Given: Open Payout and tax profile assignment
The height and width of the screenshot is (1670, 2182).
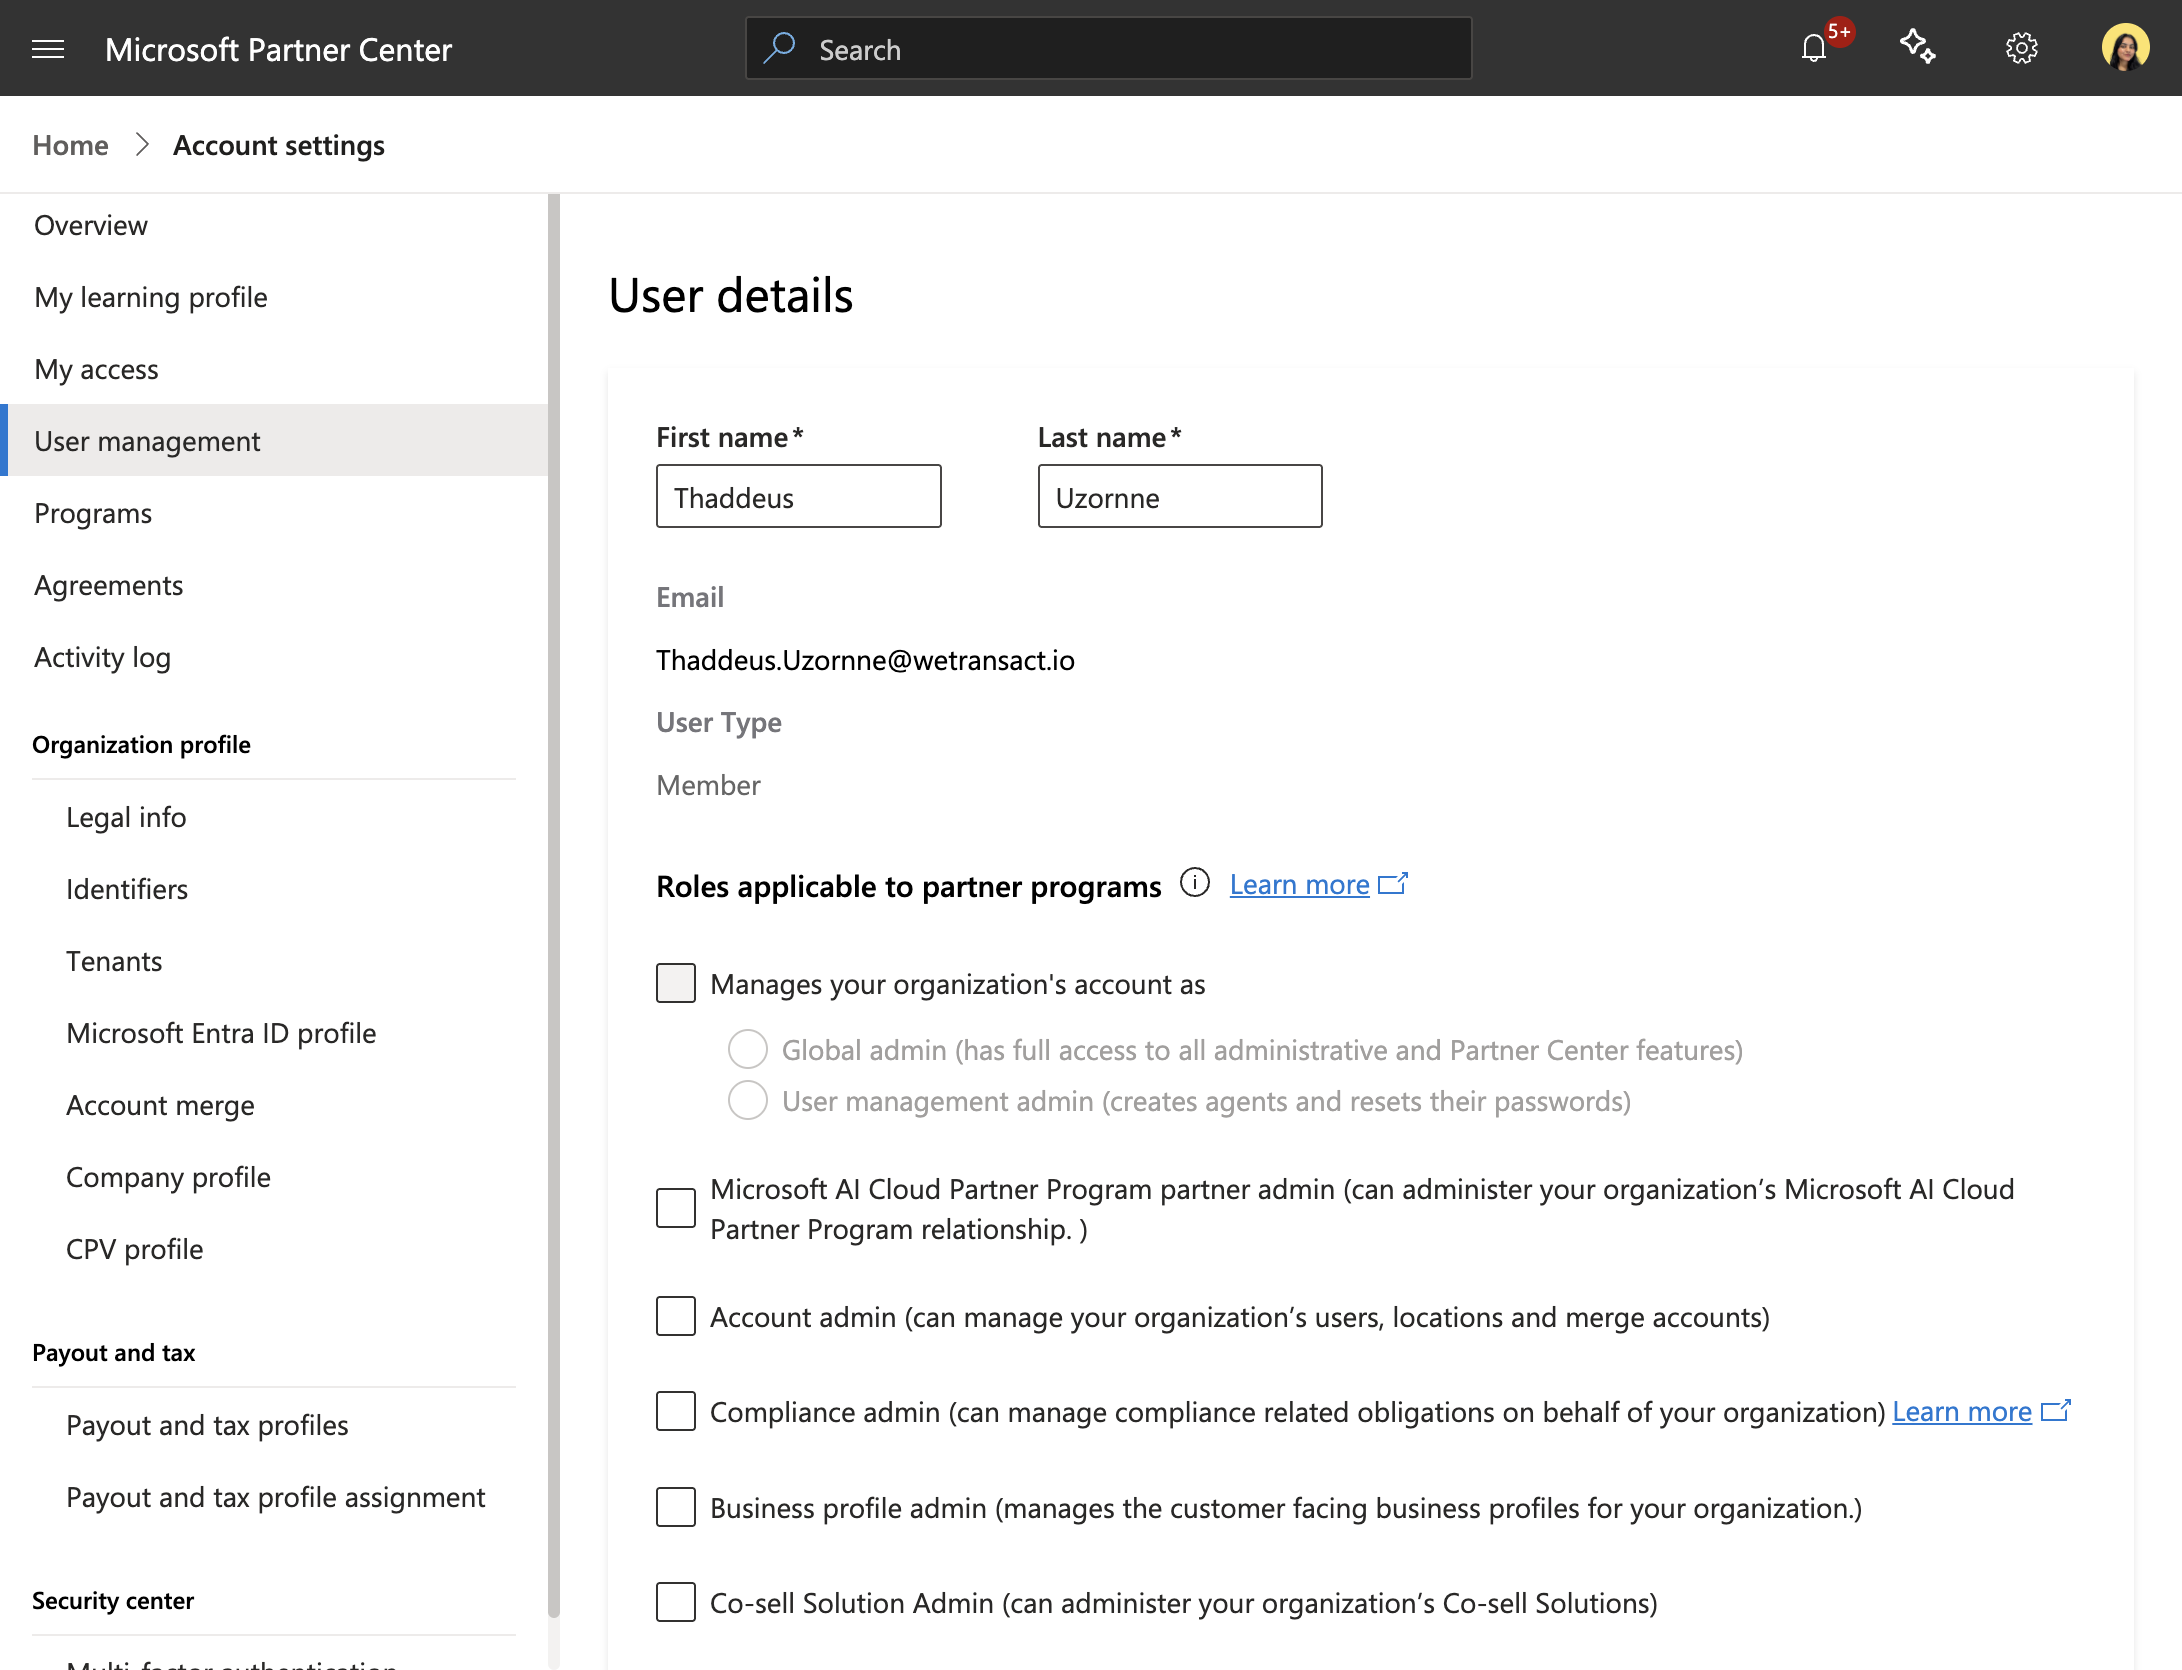Looking at the screenshot, I should (x=274, y=1497).
